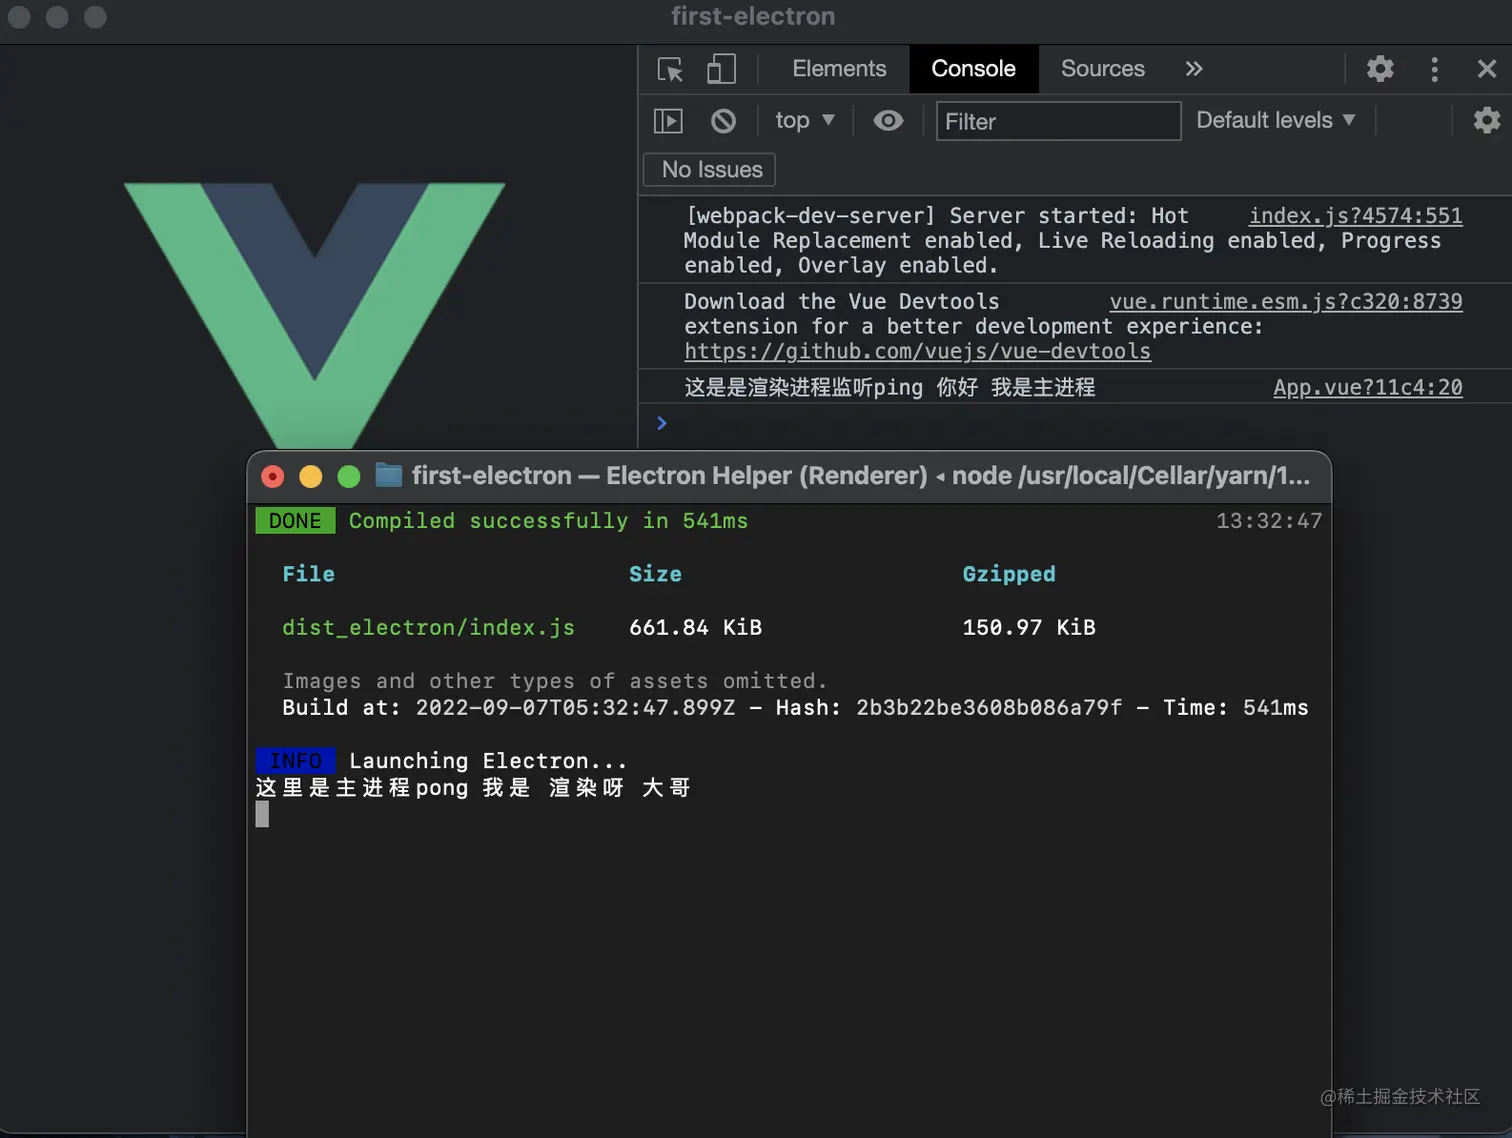Open the three-dot customize DevTools menu
This screenshot has height=1138, width=1512.
[1434, 69]
